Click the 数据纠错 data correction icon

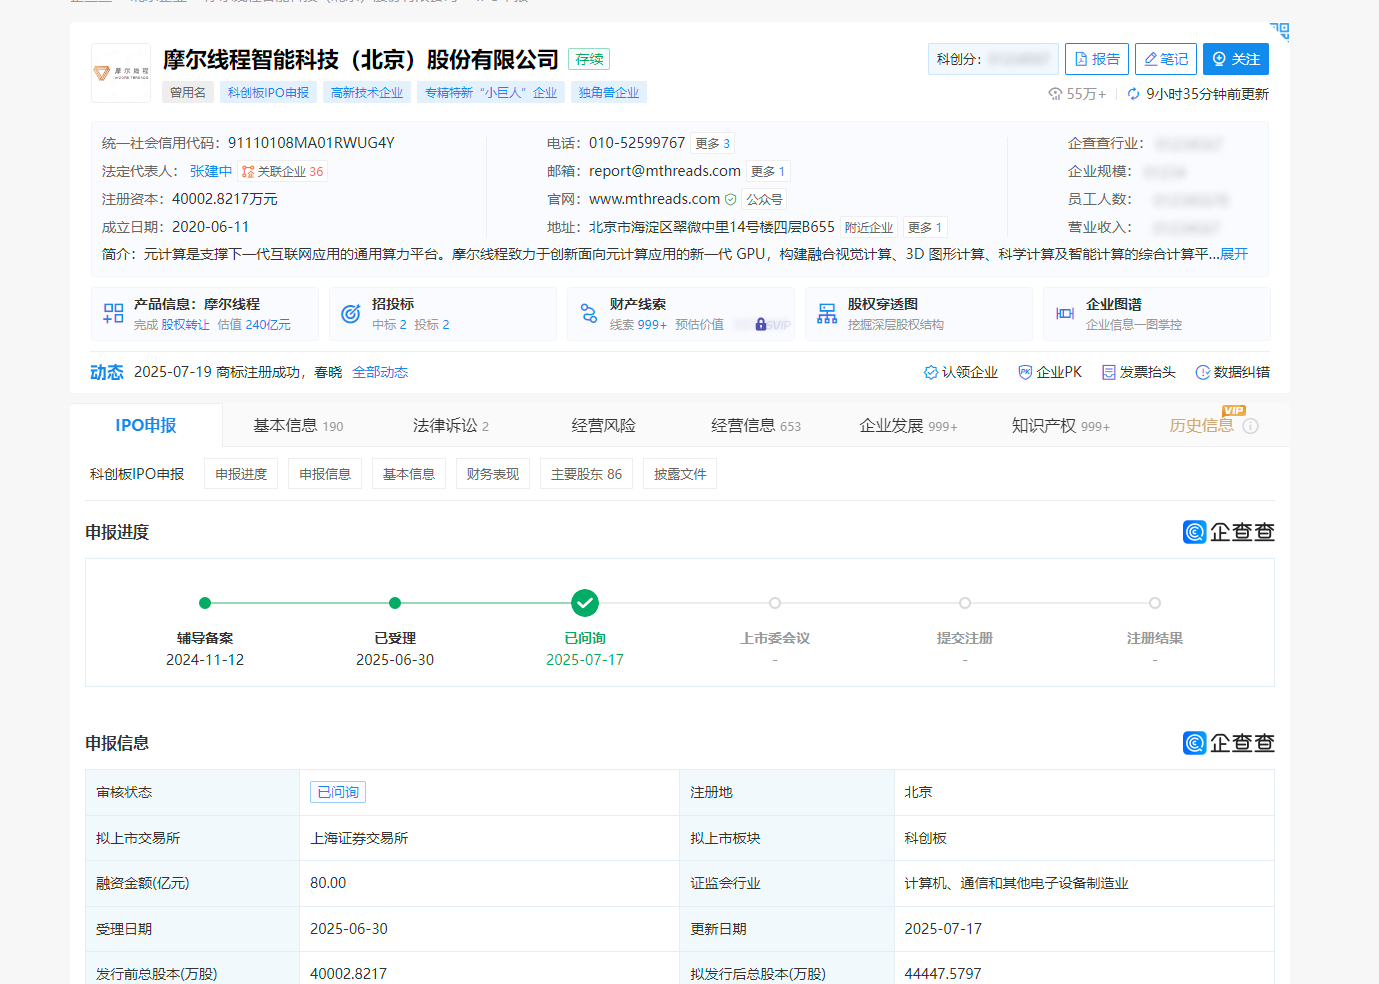[x=1203, y=372]
